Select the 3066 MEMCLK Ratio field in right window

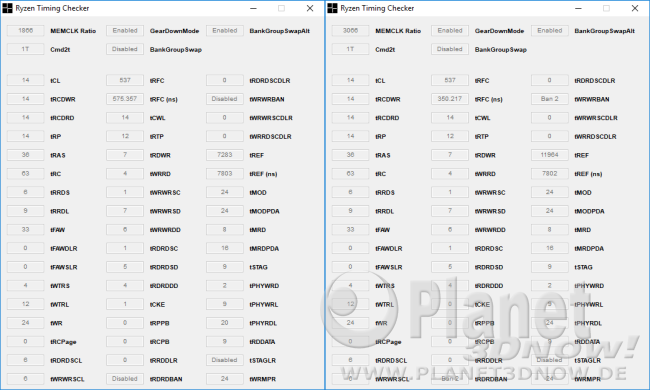[350, 31]
